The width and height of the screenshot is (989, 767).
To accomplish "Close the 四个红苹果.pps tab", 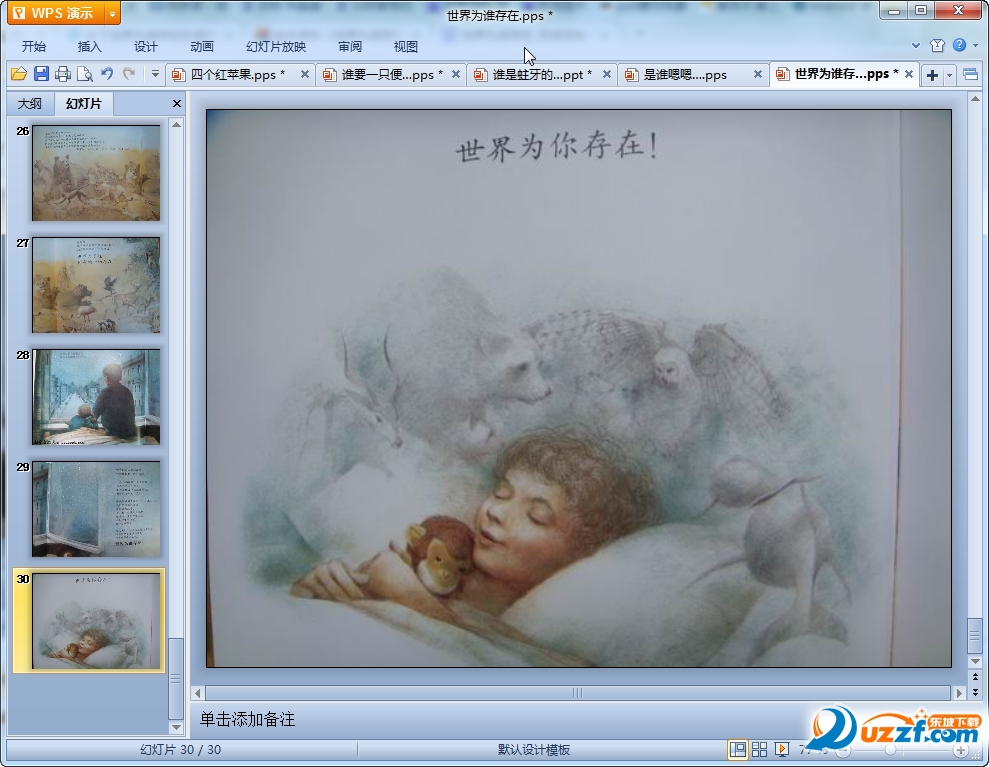I will (x=305, y=74).
